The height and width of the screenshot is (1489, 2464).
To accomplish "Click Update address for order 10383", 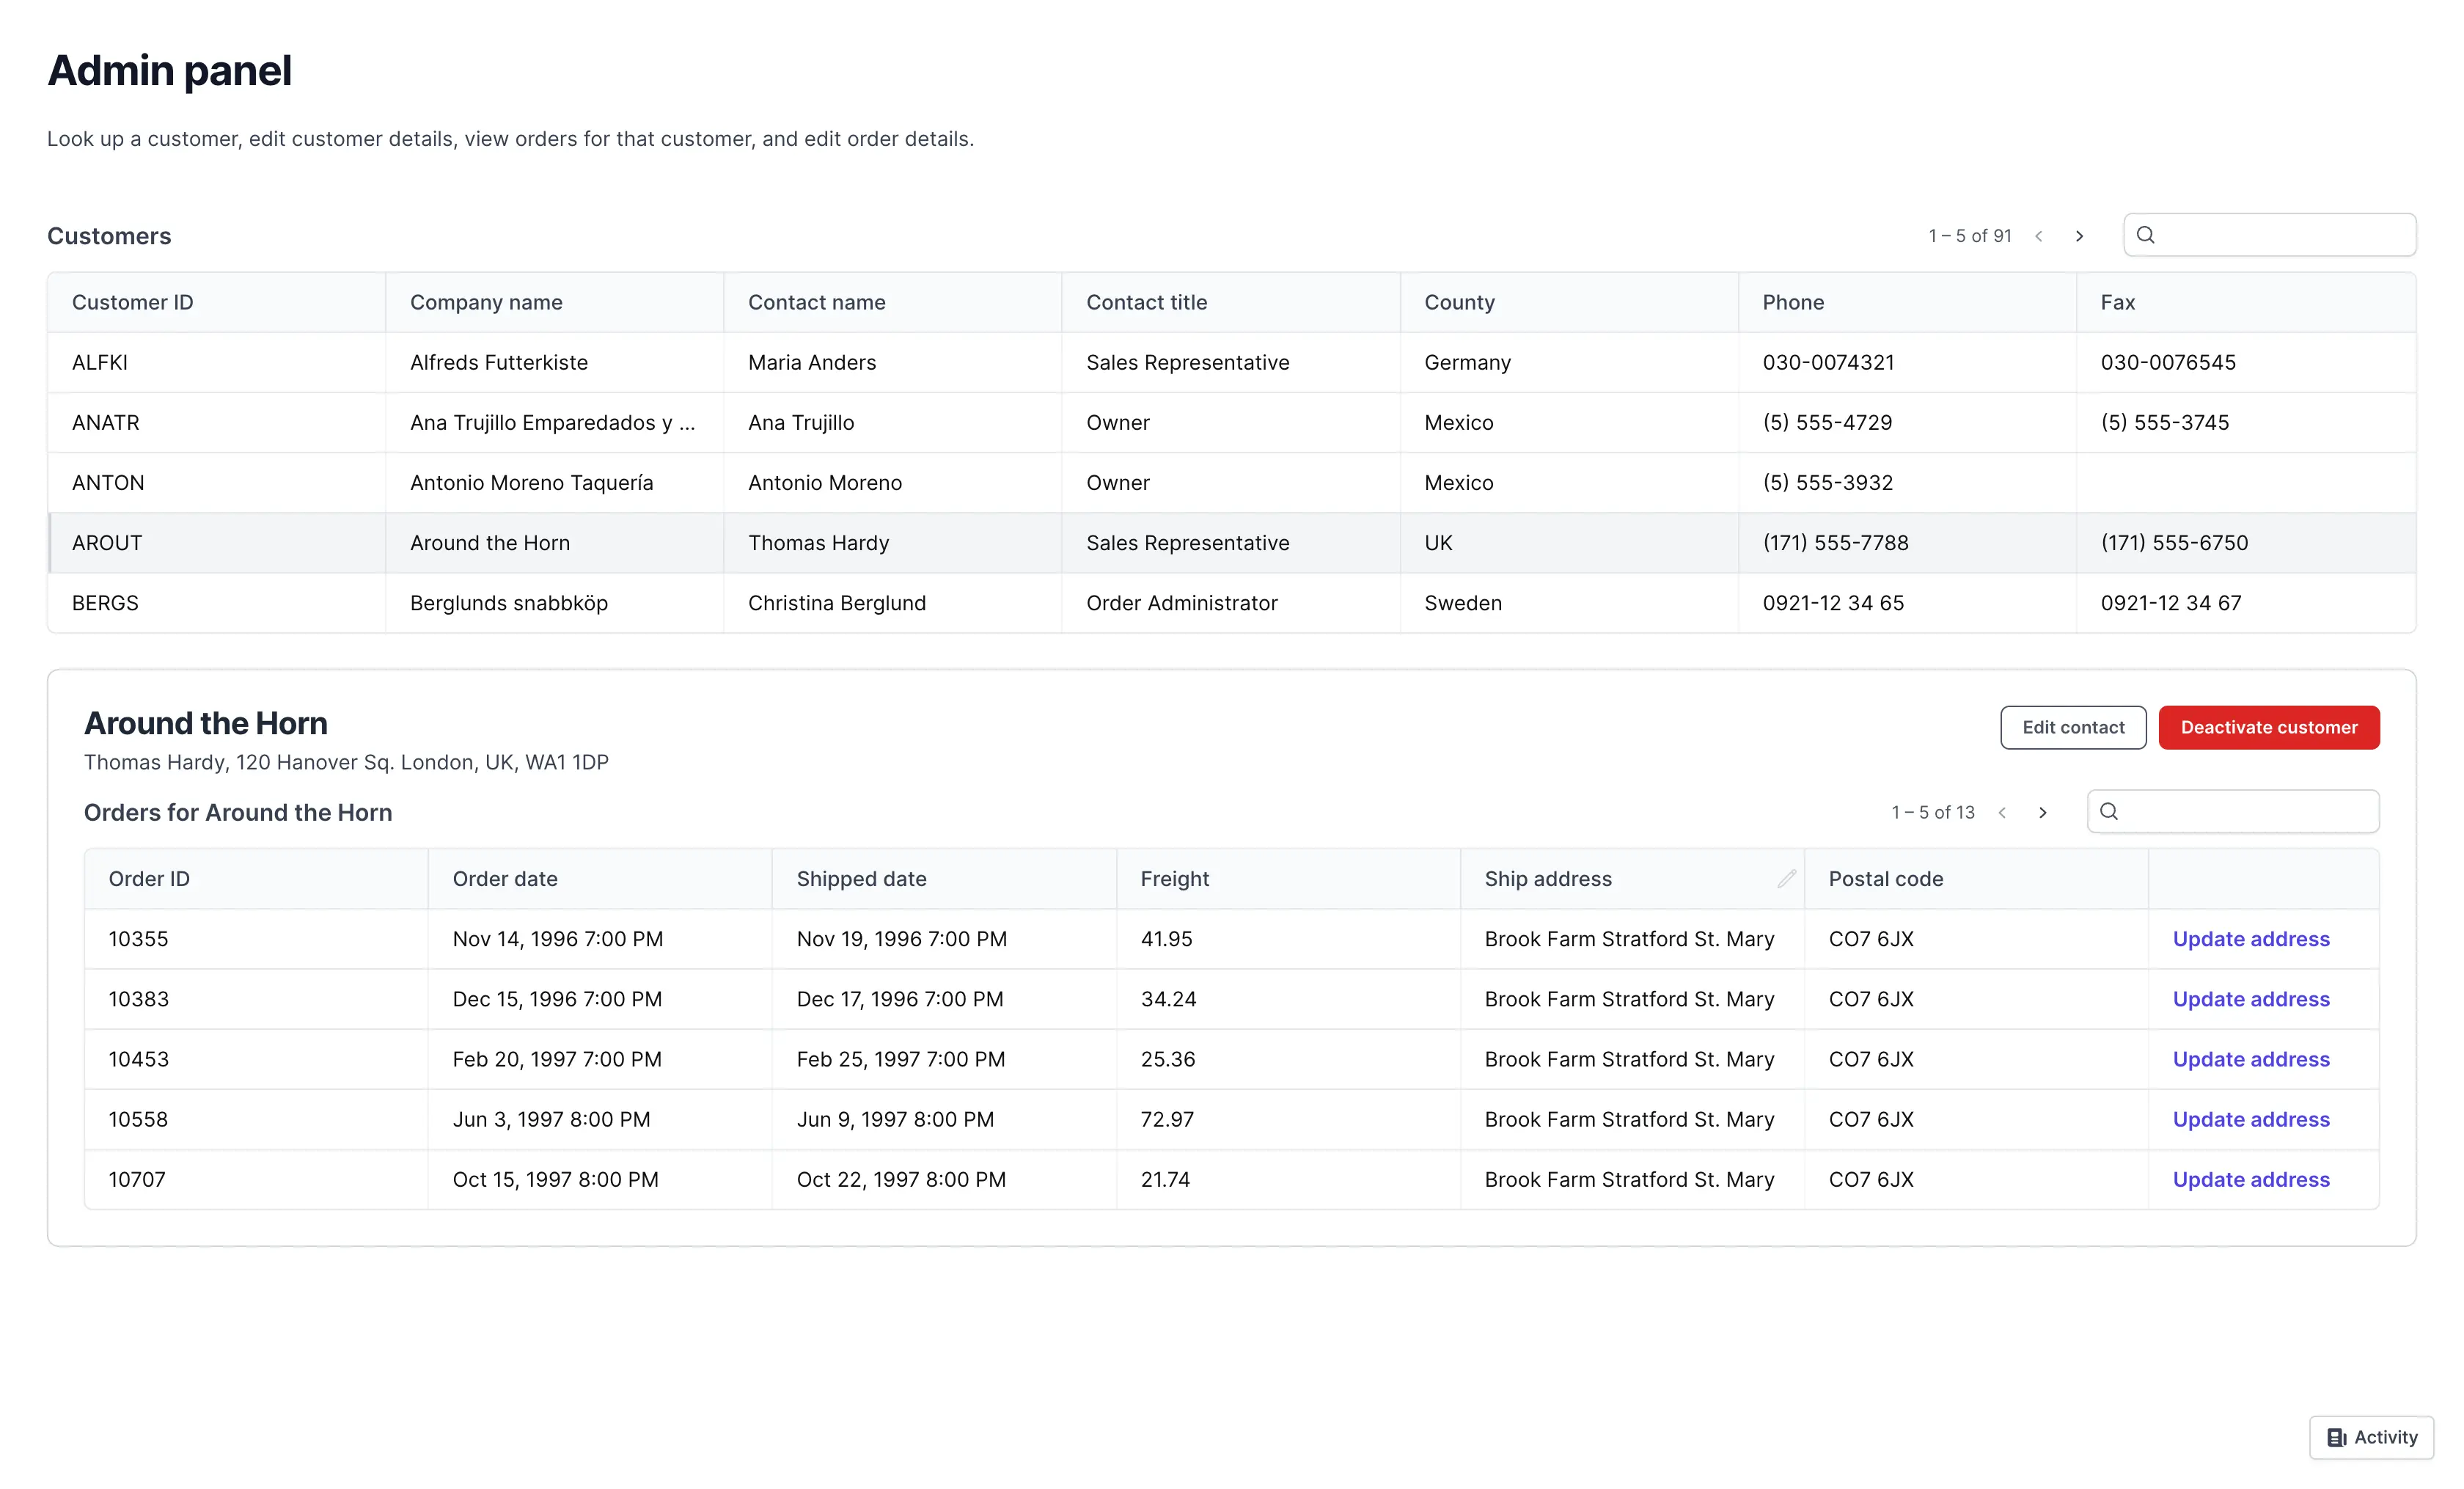I will coord(2251,999).
